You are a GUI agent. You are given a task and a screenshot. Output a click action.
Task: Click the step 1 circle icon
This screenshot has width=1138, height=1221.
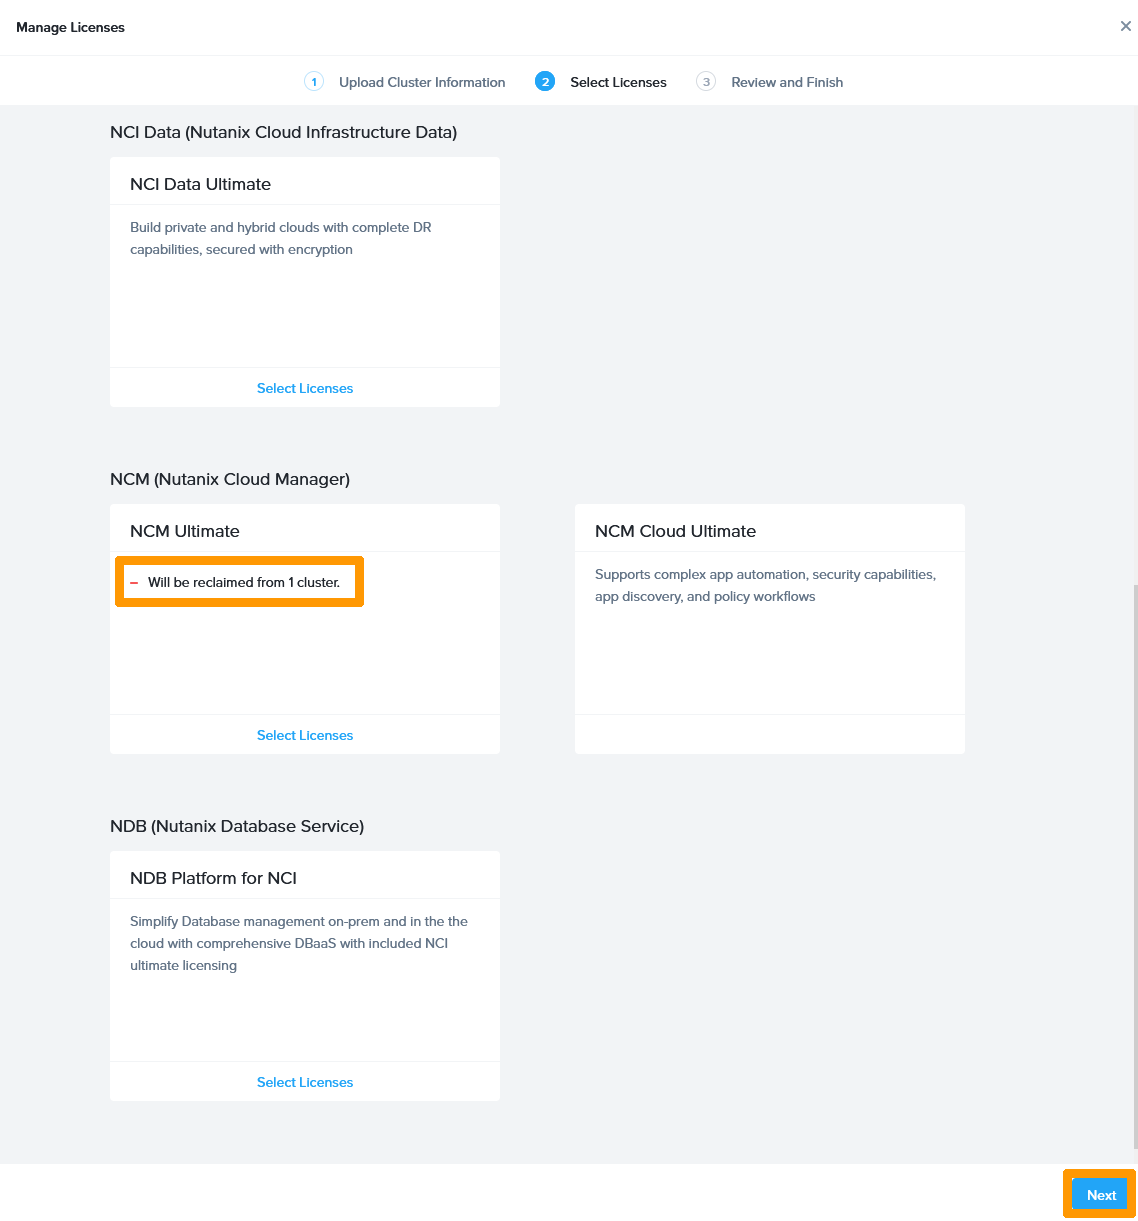point(314,81)
